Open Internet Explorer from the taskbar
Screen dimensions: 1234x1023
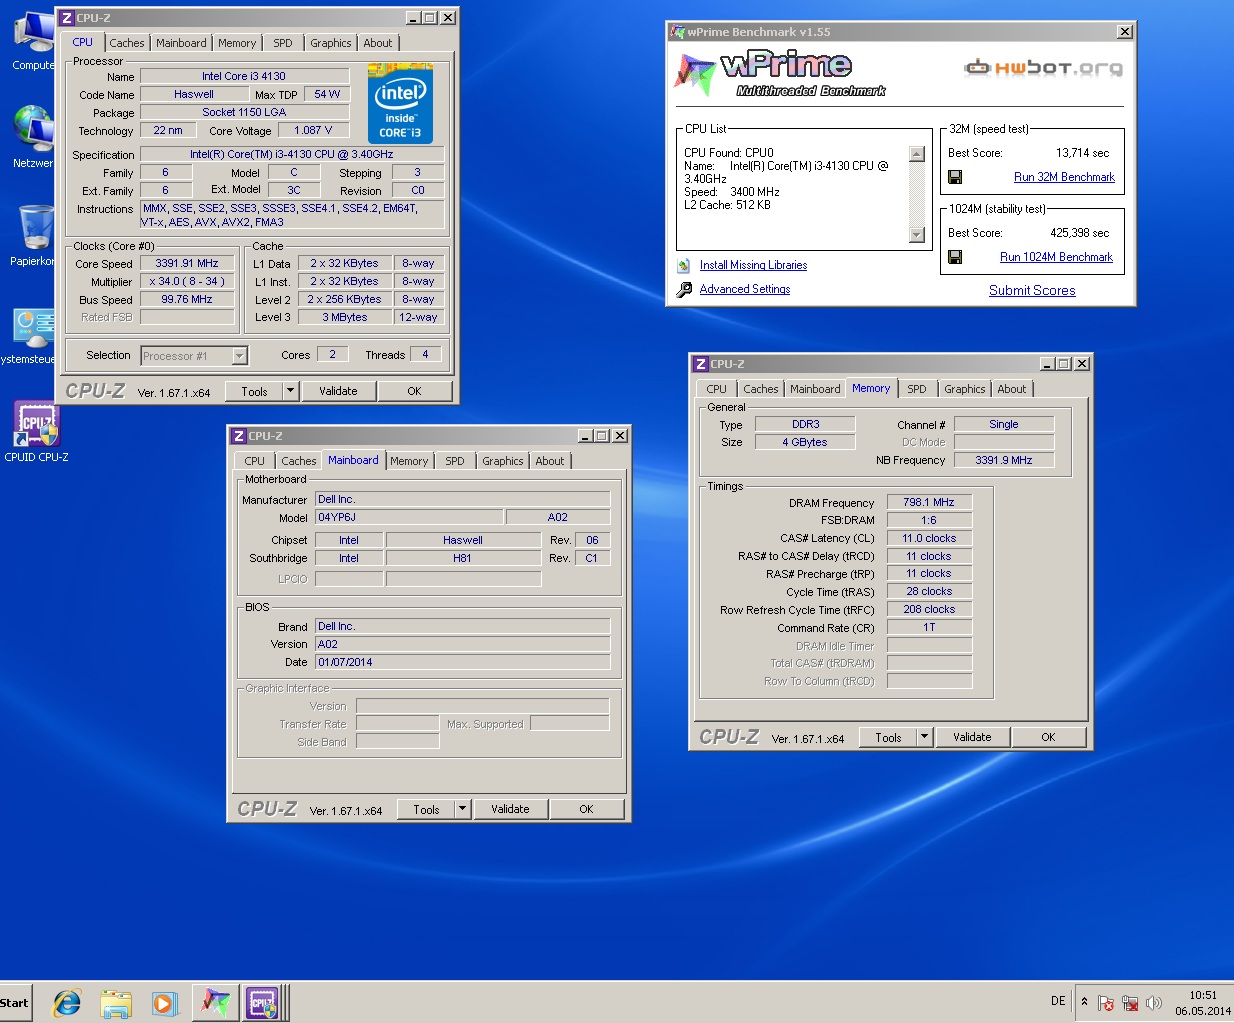[67, 1003]
